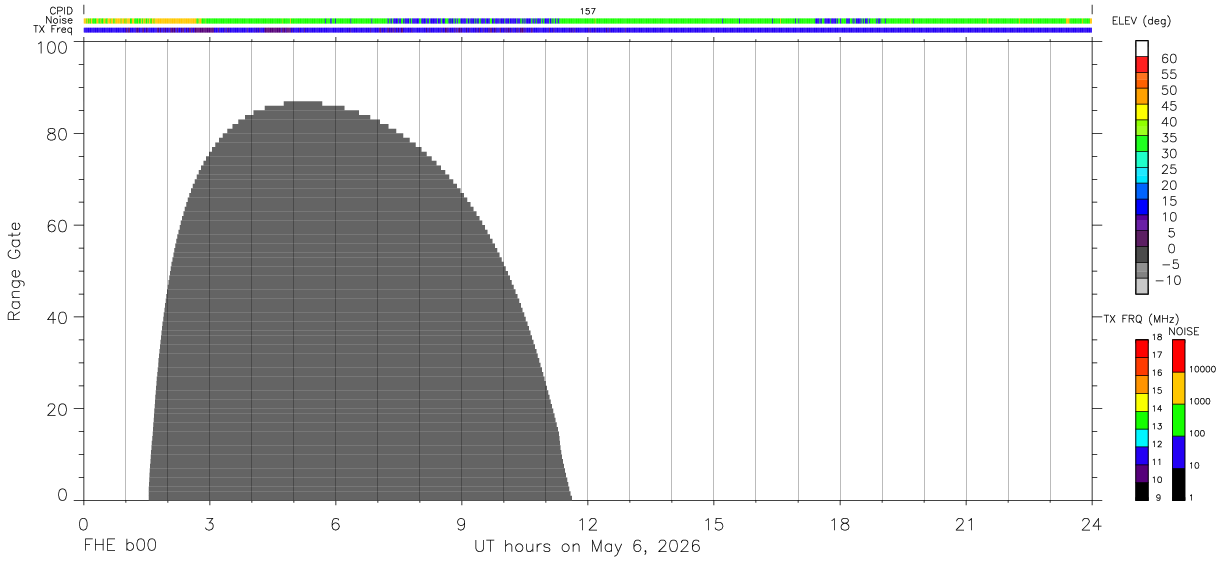Click the white top segment of ELEV color bar
This screenshot has width=1228, height=567.
pos(1142,49)
